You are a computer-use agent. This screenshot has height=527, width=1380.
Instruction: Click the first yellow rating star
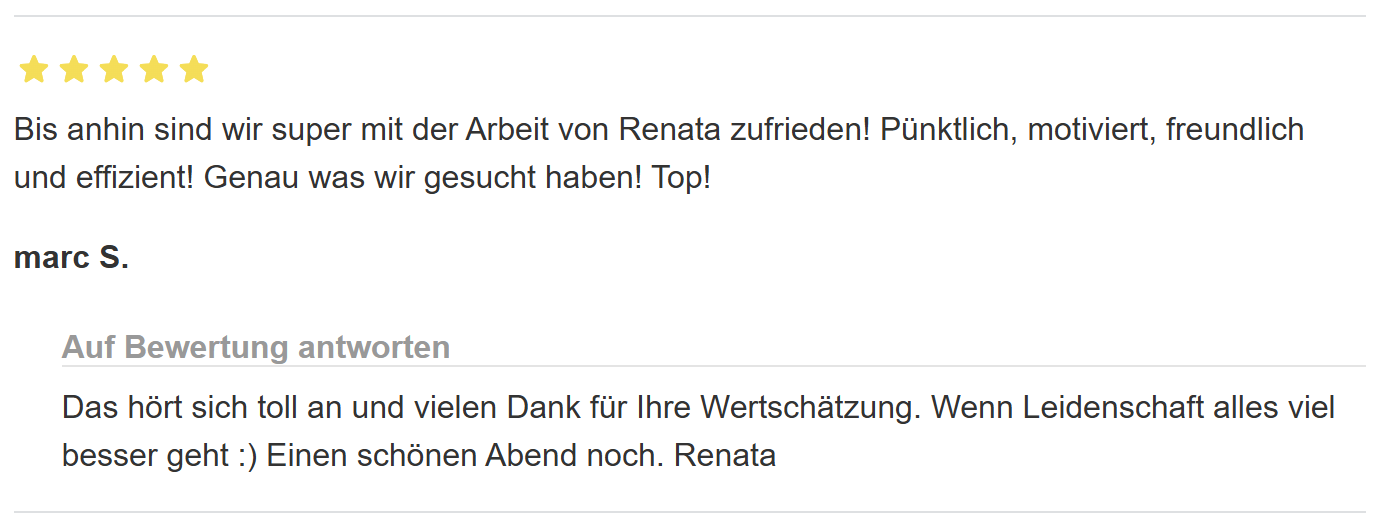pos(34,70)
